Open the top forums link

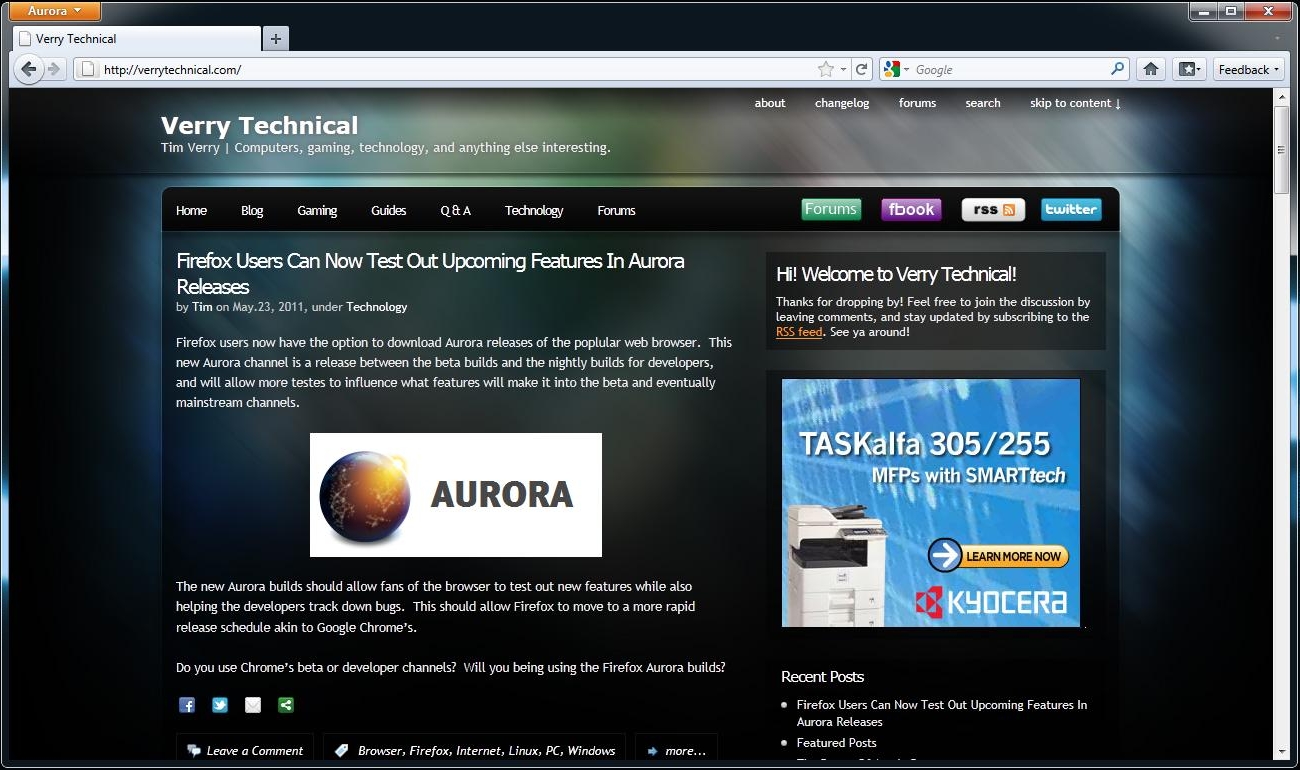(x=917, y=103)
